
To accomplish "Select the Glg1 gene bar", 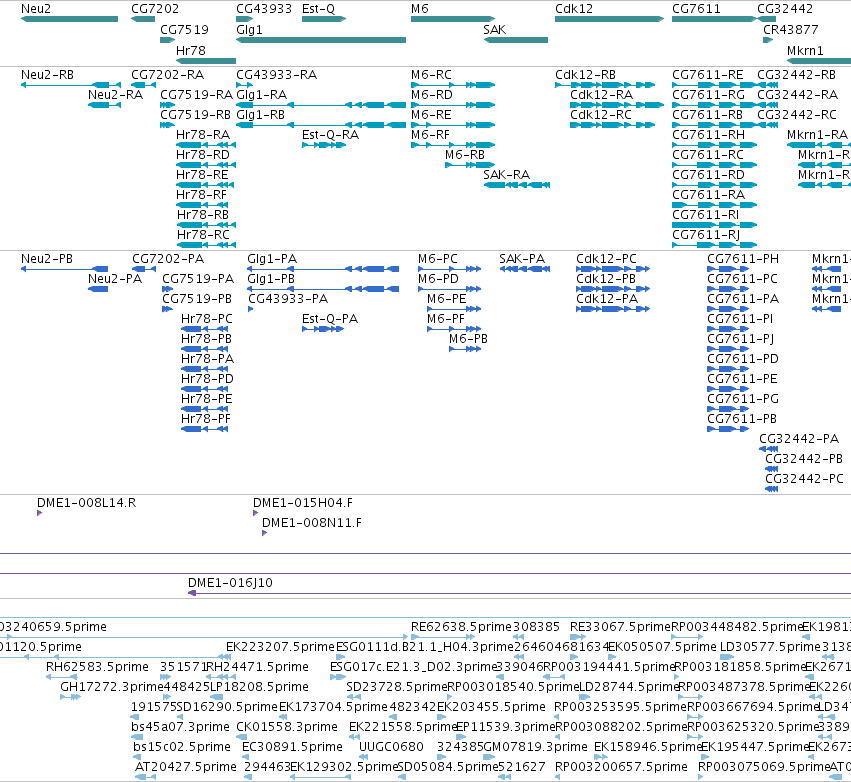I will 321,40.
